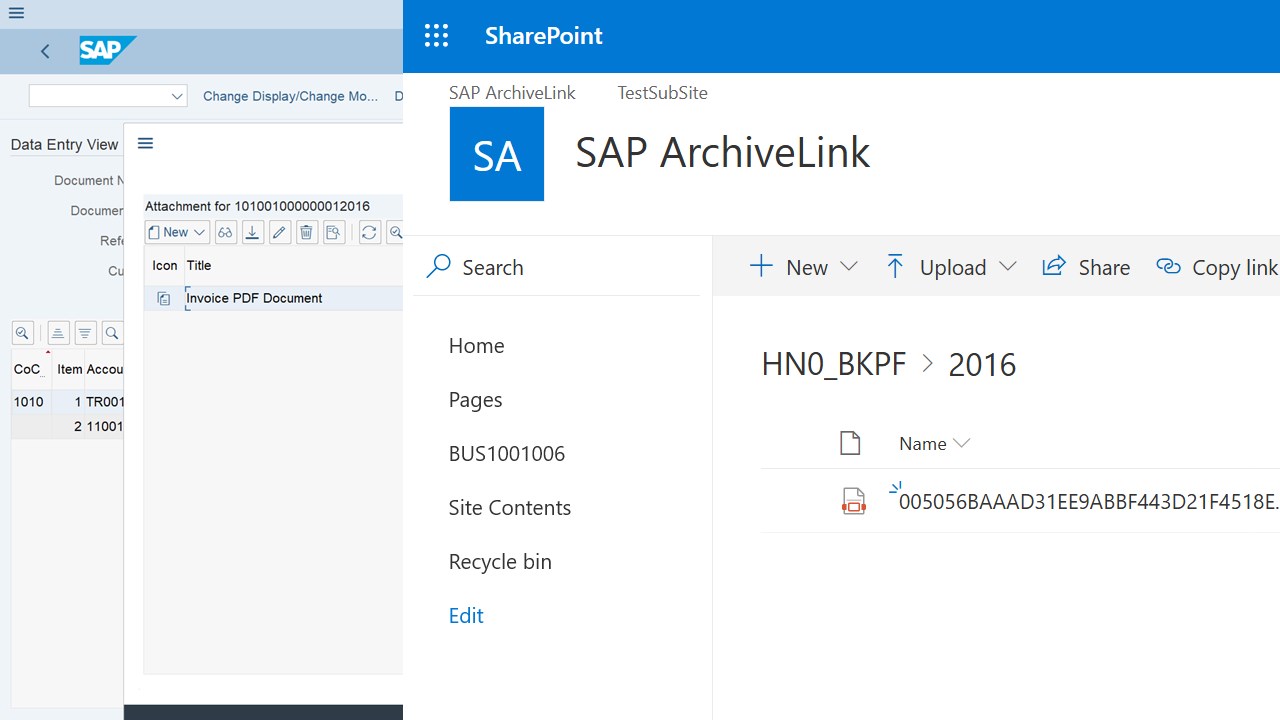Click the Upload button label
The height and width of the screenshot is (720, 1280).
pyautogui.click(x=953, y=268)
